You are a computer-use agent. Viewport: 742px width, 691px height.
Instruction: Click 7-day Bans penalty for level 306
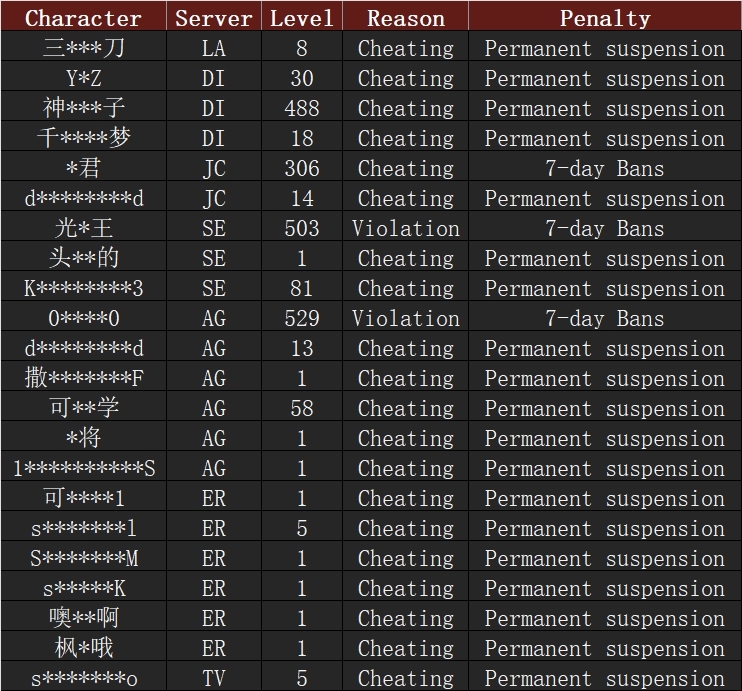click(605, 168)
